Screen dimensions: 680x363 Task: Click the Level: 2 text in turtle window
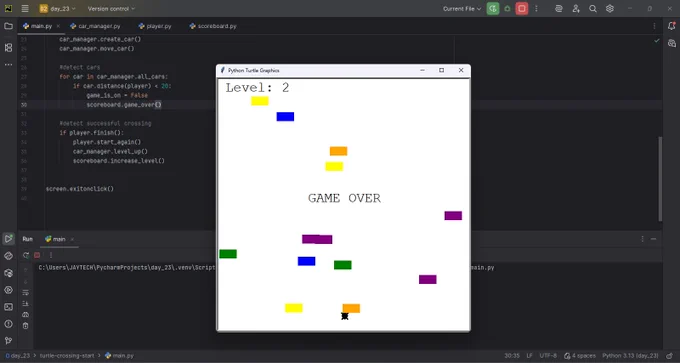(x=257, y=88)
